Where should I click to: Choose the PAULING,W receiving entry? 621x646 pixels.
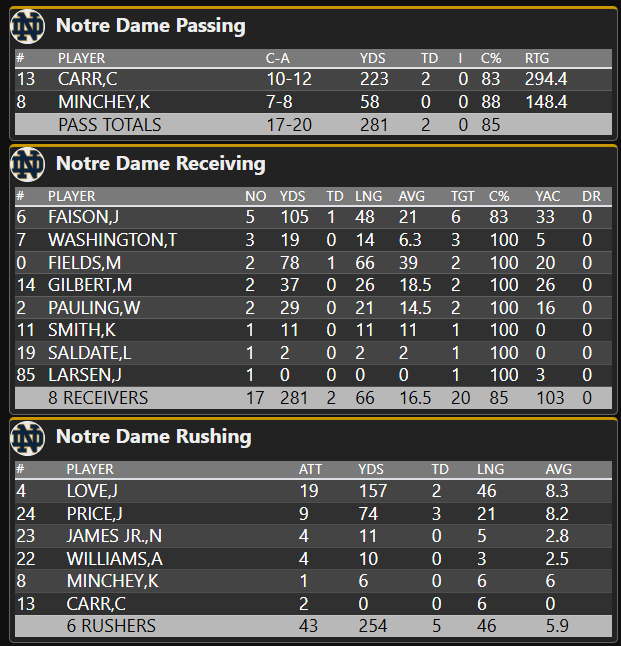tap(93, 307)
